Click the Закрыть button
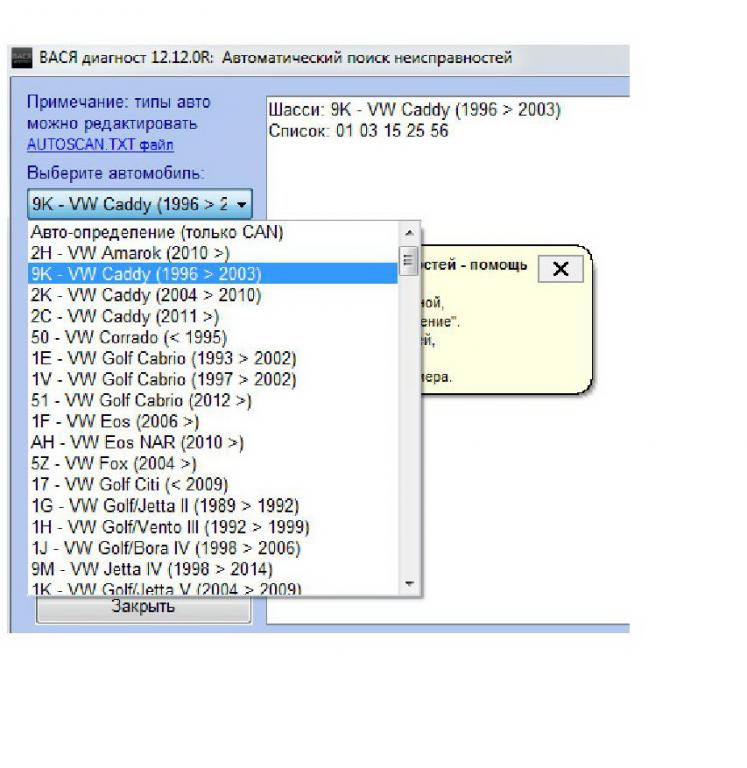Screen dimensions: 747x768 click(144, 607)
